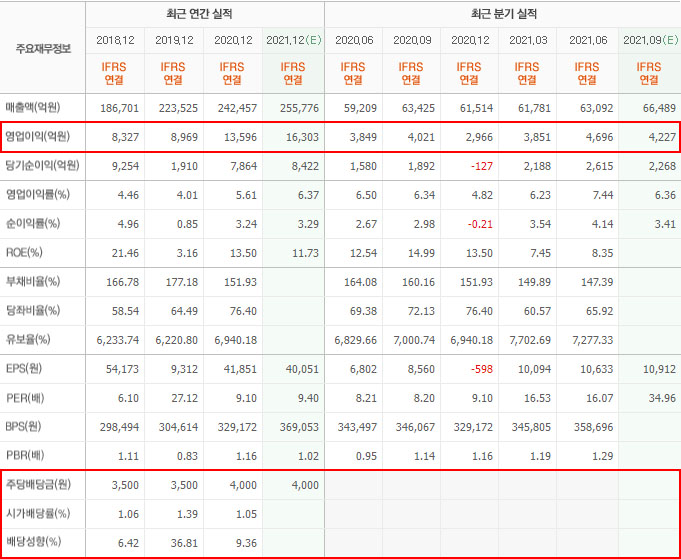Select the revenue value 255,776
Viewport: 681px width, 559px height.
(x=299, y=108)
